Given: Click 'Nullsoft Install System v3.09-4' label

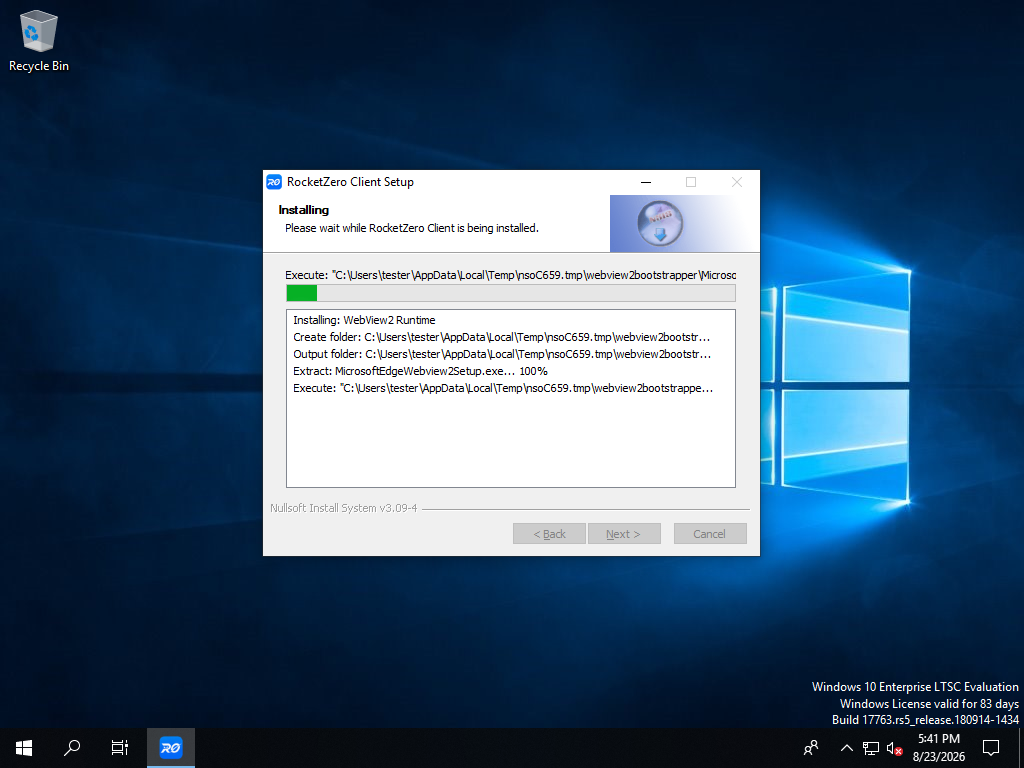Looking at the screenshot, I should click(344, 508).
